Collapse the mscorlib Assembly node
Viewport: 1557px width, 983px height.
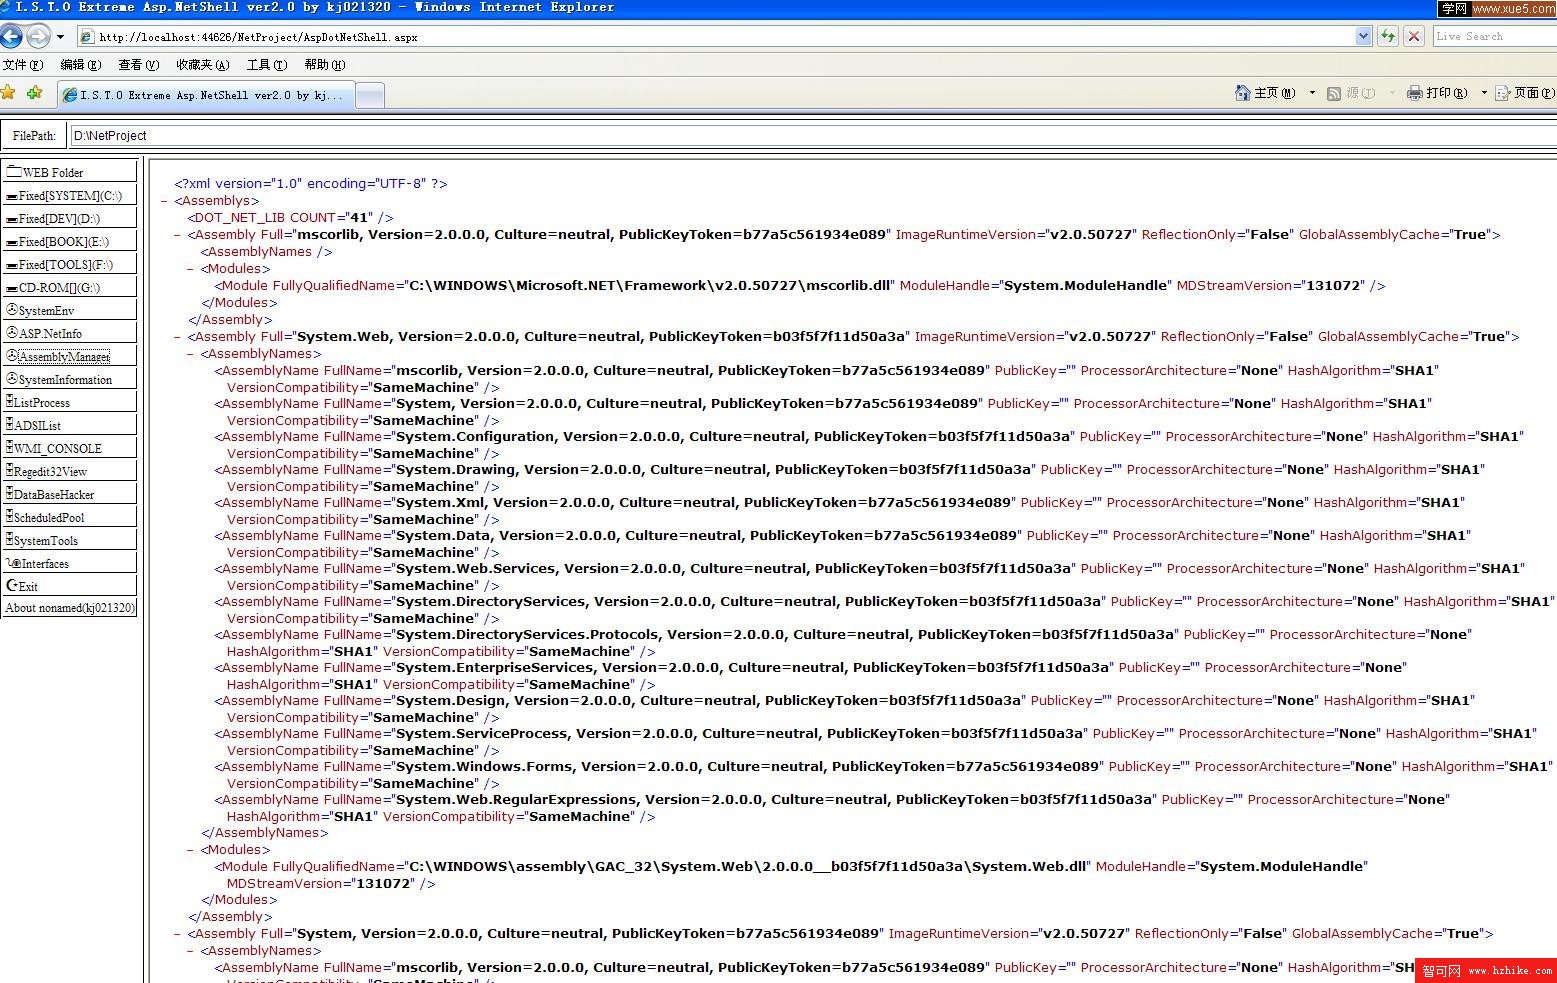pos(178,235)
